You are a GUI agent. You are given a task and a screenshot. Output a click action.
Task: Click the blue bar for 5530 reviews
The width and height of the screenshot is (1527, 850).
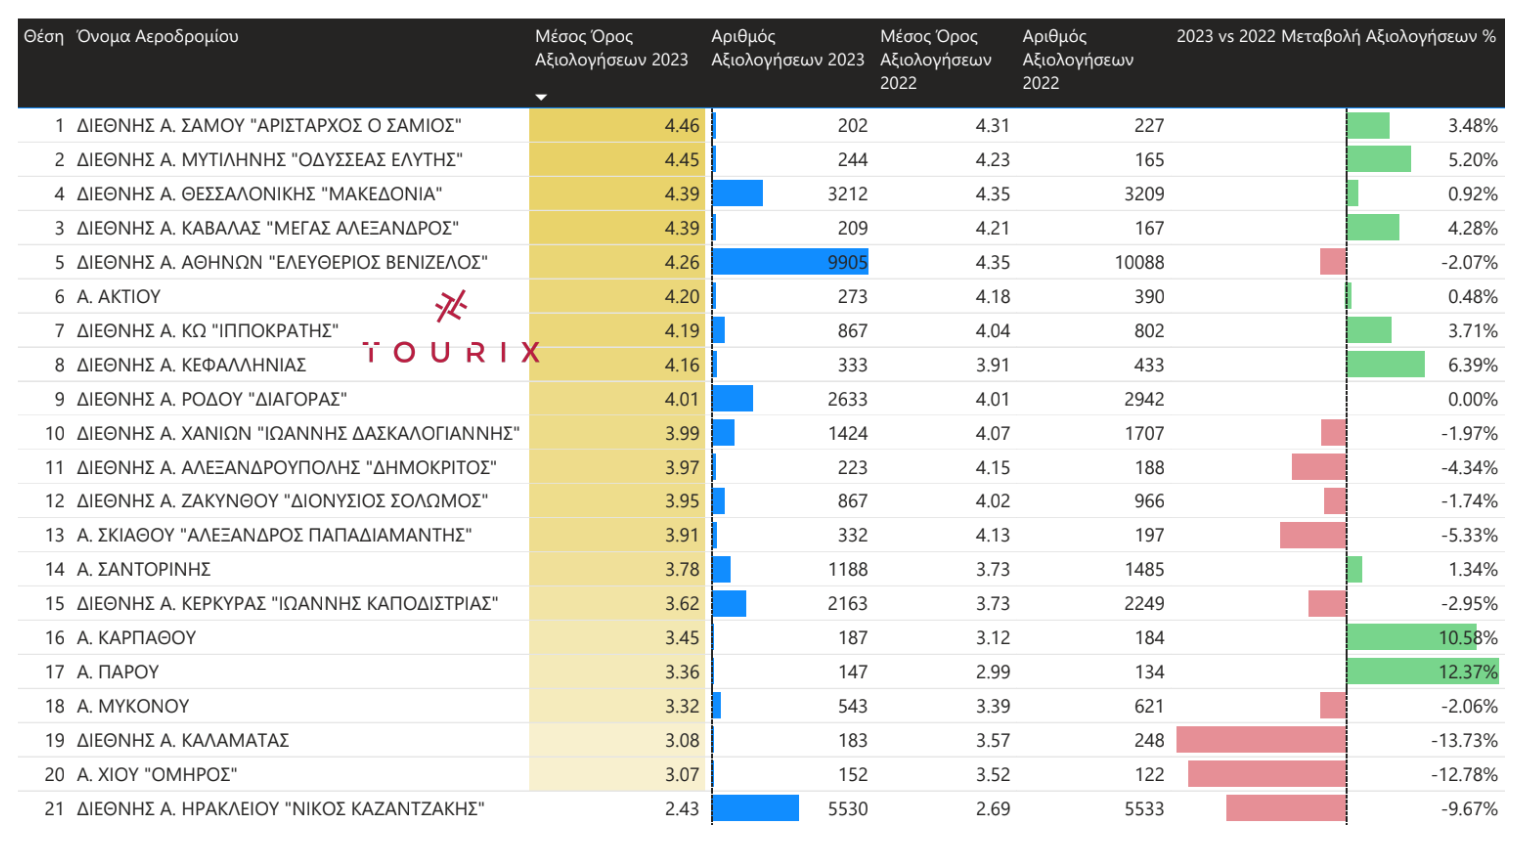pyautogui.click(x=755, y=808)
